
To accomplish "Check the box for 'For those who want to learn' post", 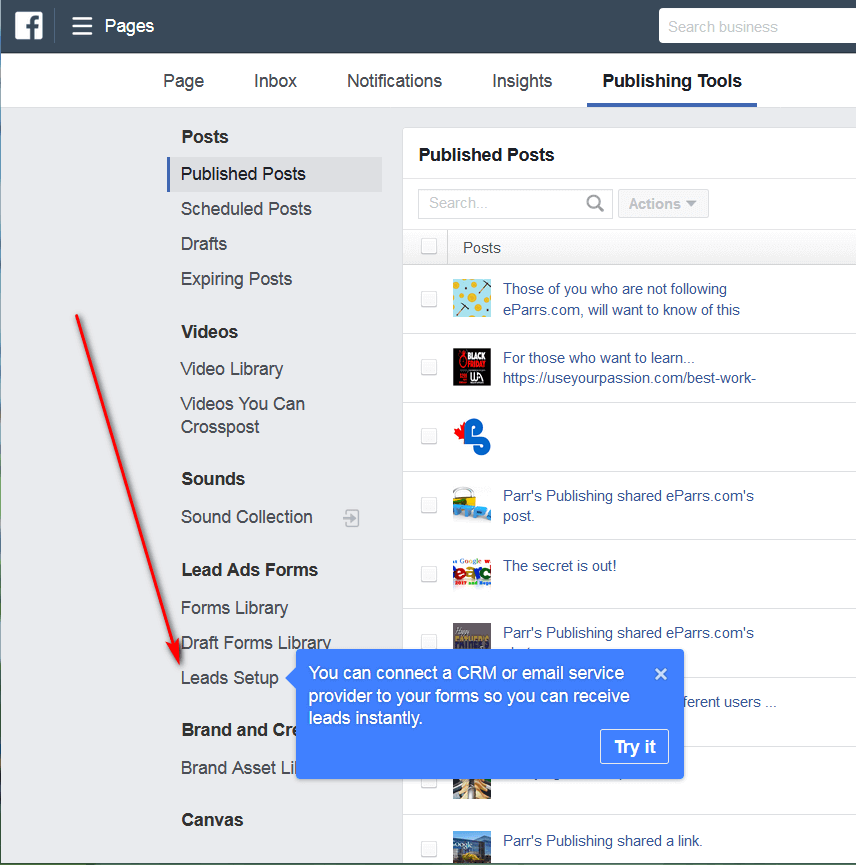I will 429,367.
